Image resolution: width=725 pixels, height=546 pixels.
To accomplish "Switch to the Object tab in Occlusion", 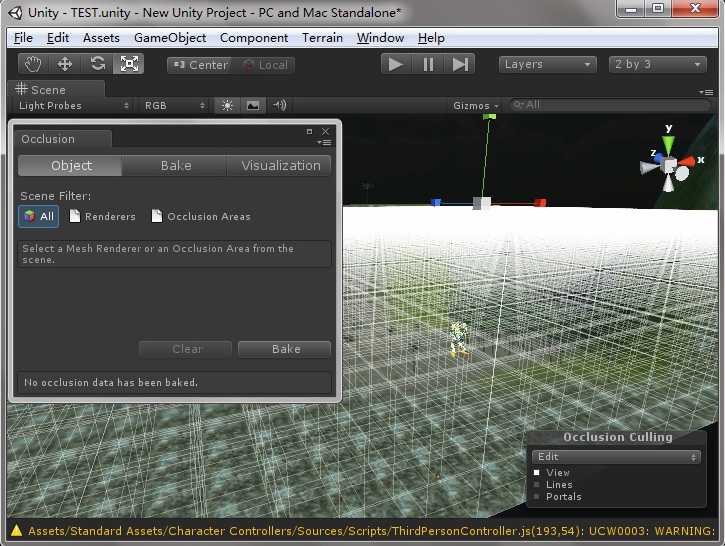I will (71, 166).
